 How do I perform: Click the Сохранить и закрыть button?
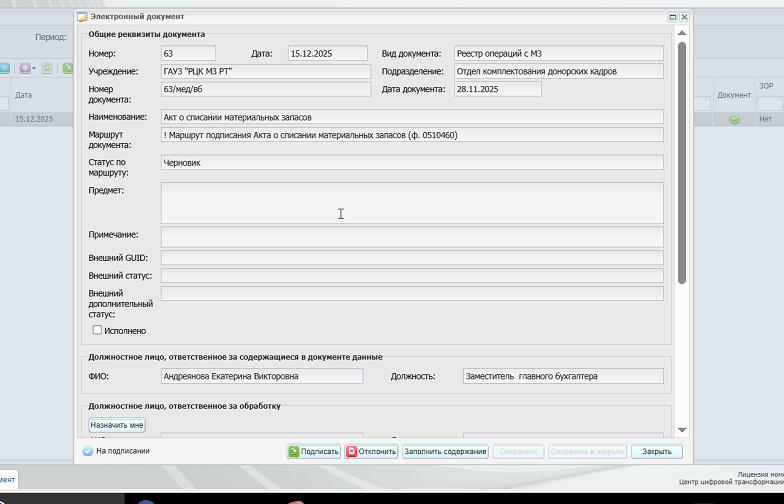coord(588,452)
